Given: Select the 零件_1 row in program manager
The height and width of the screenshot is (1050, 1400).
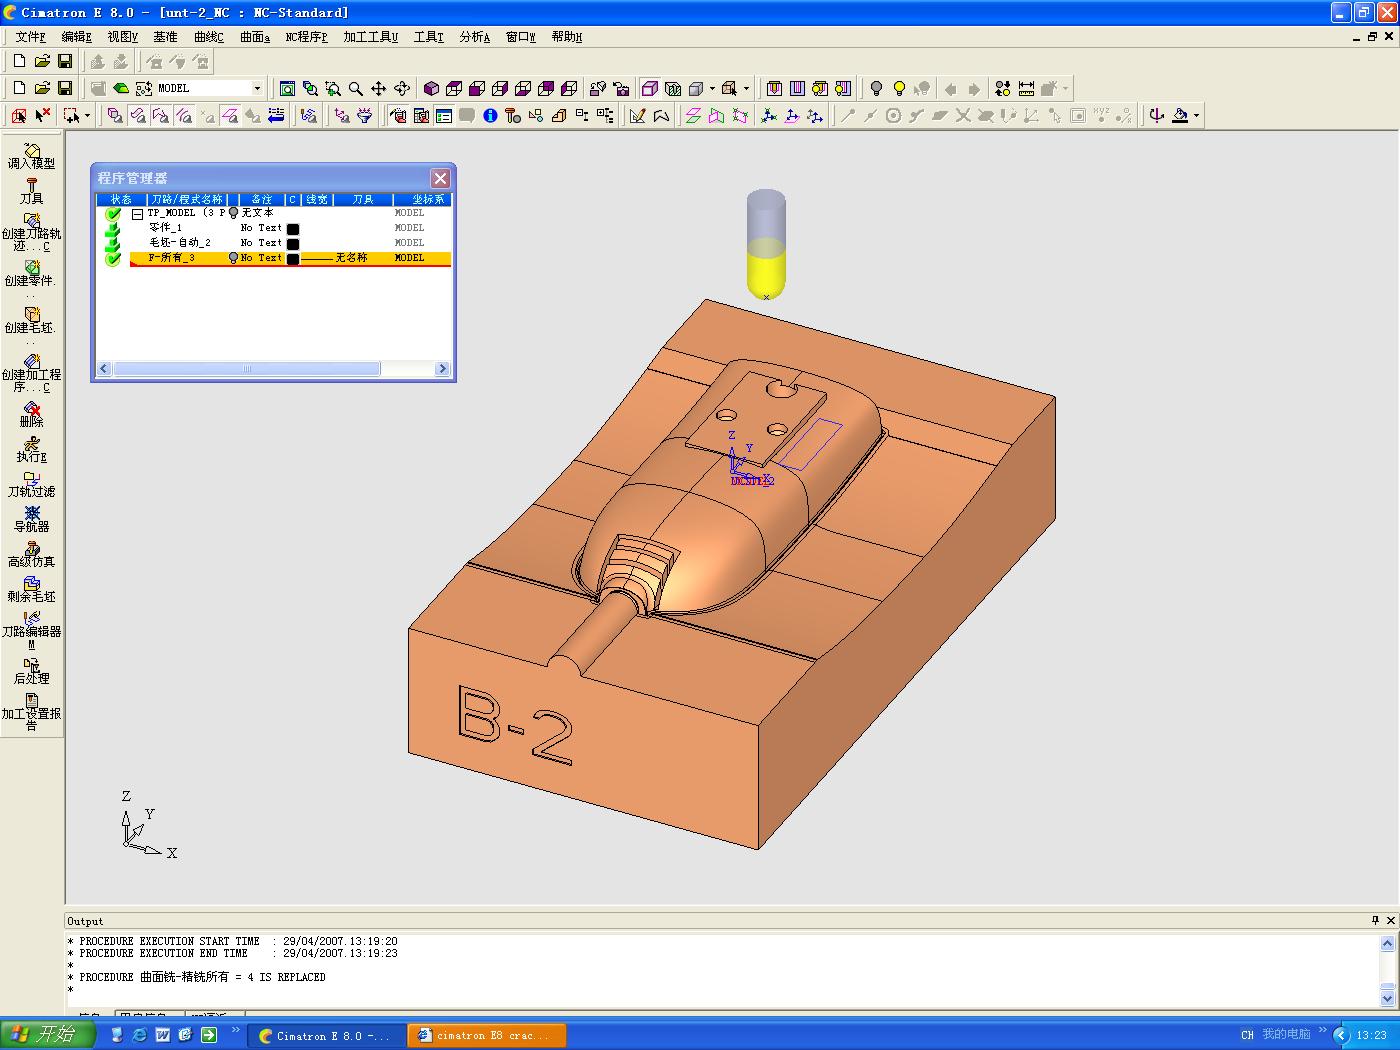Looking at the screenshot, I should coord(290,228).
